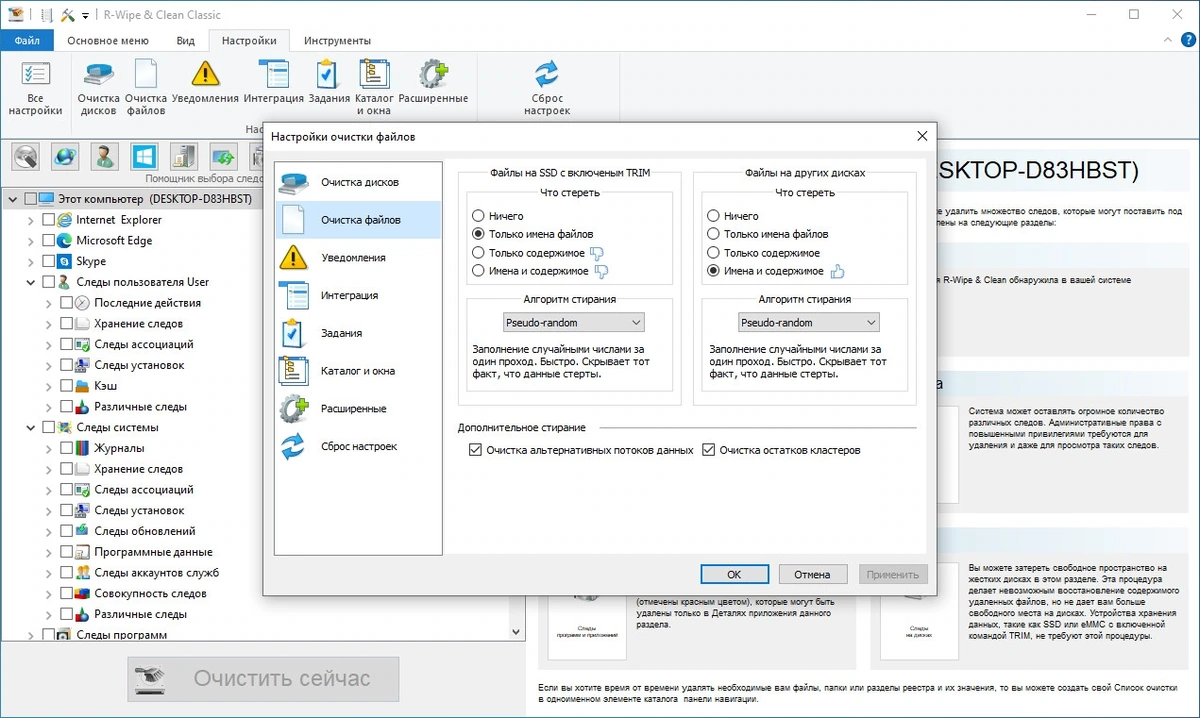Click the tree panel vertical scrollbar
Image resolution: width=1200 pixels, height=718 pixels.
pos(517,414)
